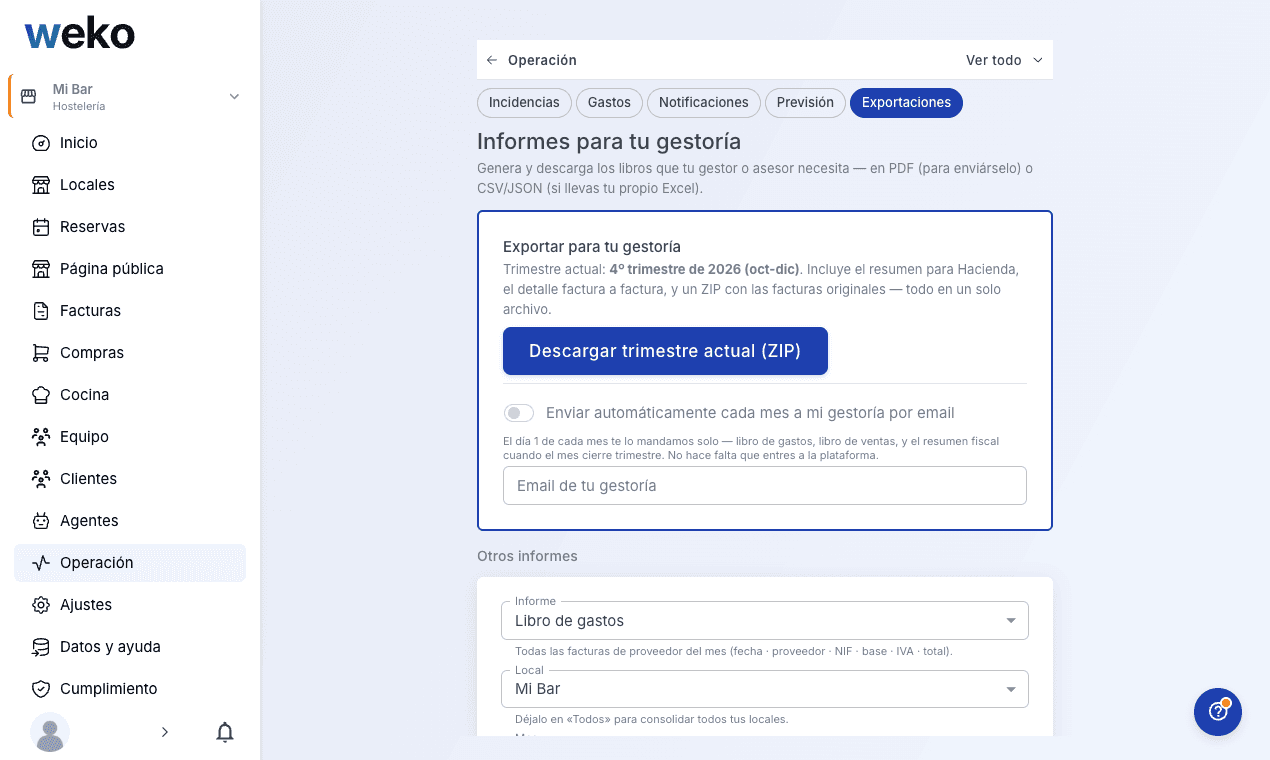
Task: Click the weko logo
Action: [x=80, y=34]
